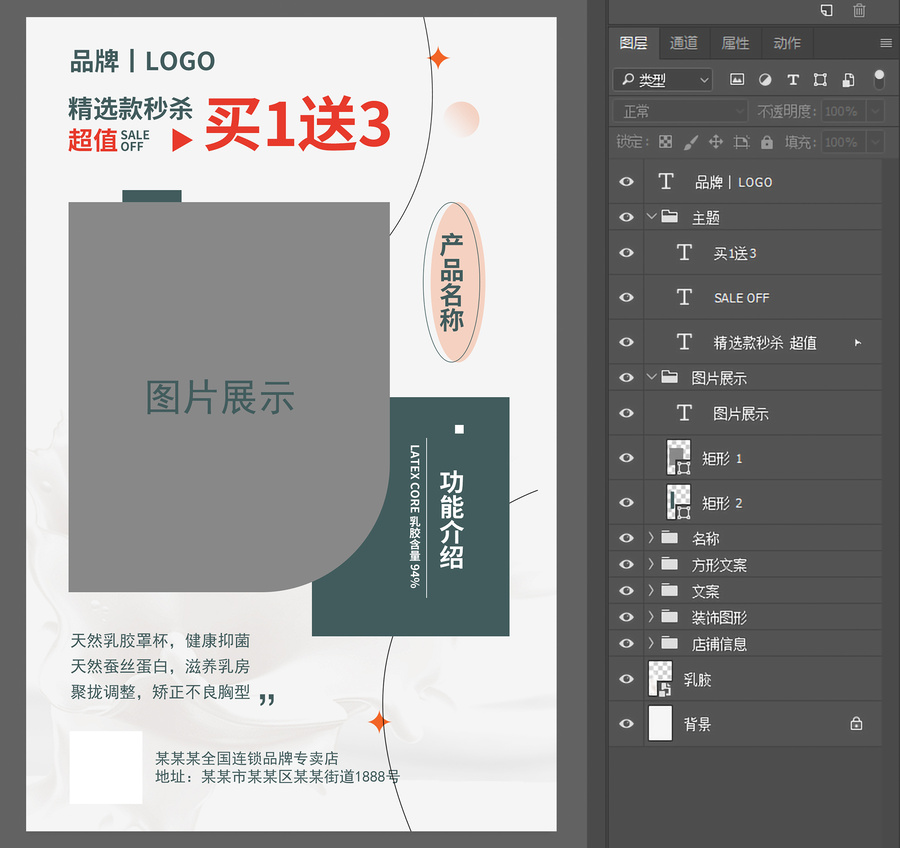This screenshot has height=848, width=900.
Task: Expand the 装饰图形 group
Action: click(x=651, y=617)
